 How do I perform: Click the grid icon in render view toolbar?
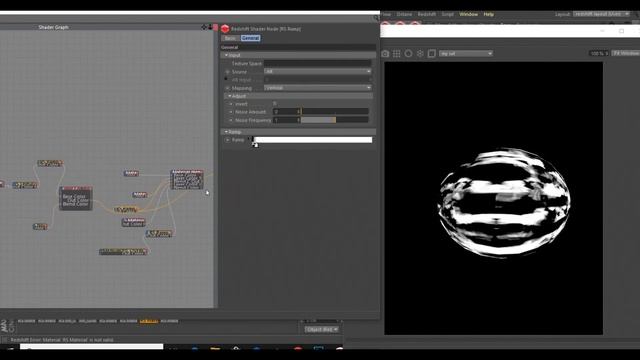[x=396, y=53]
